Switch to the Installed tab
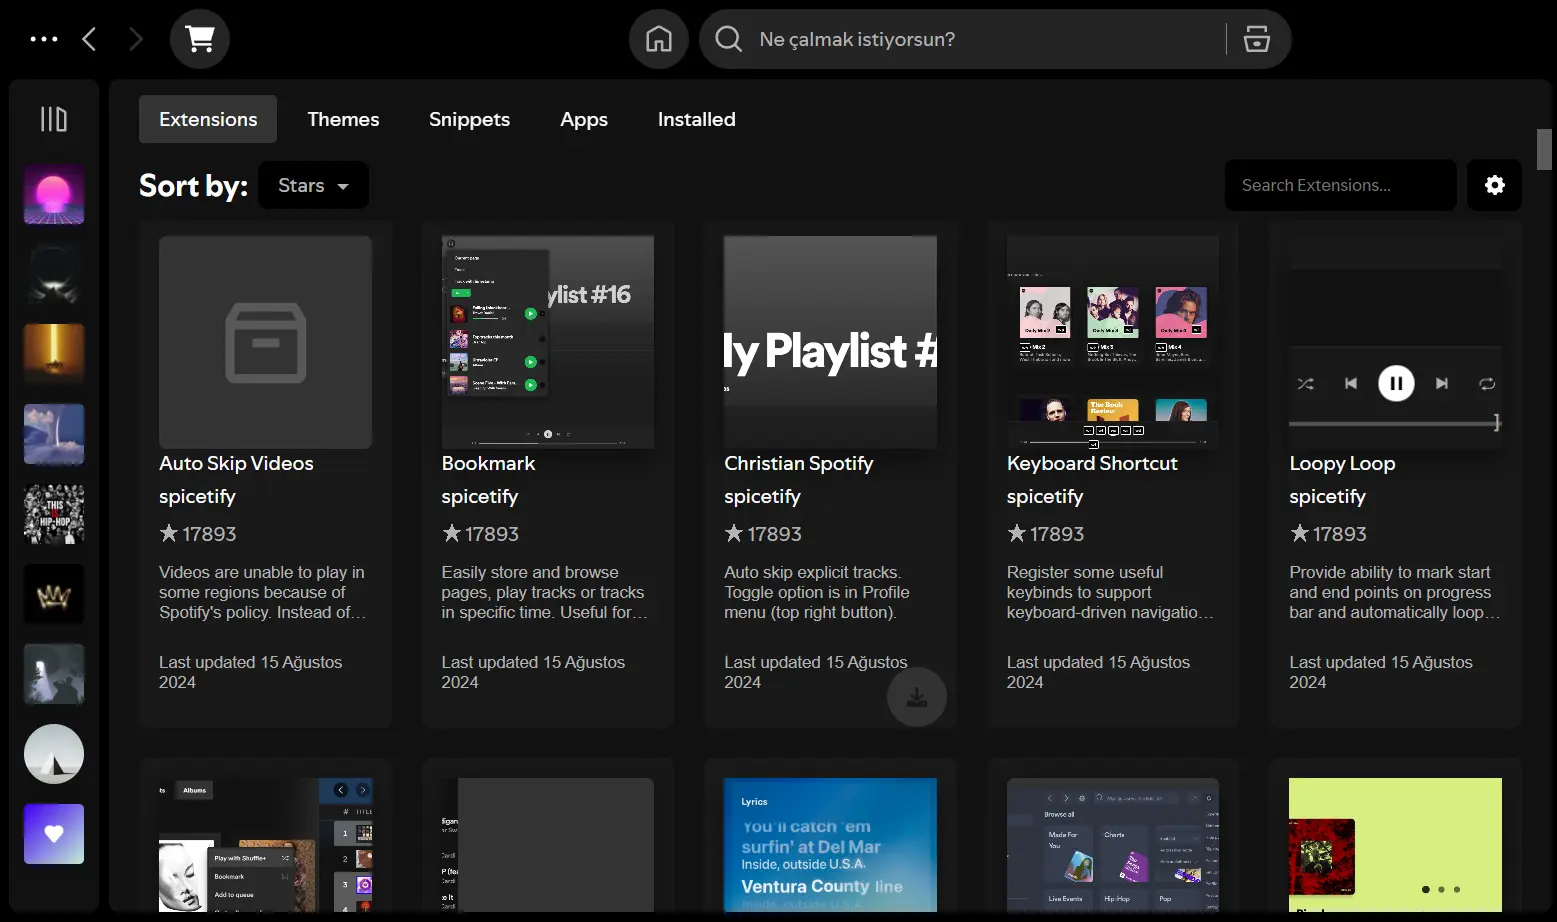 point(696,119)
